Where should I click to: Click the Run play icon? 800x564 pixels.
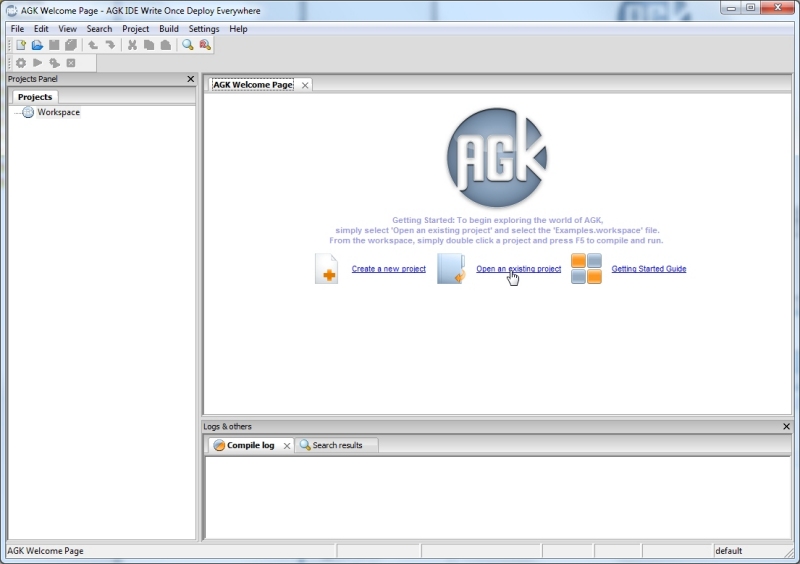click(37, 63)
